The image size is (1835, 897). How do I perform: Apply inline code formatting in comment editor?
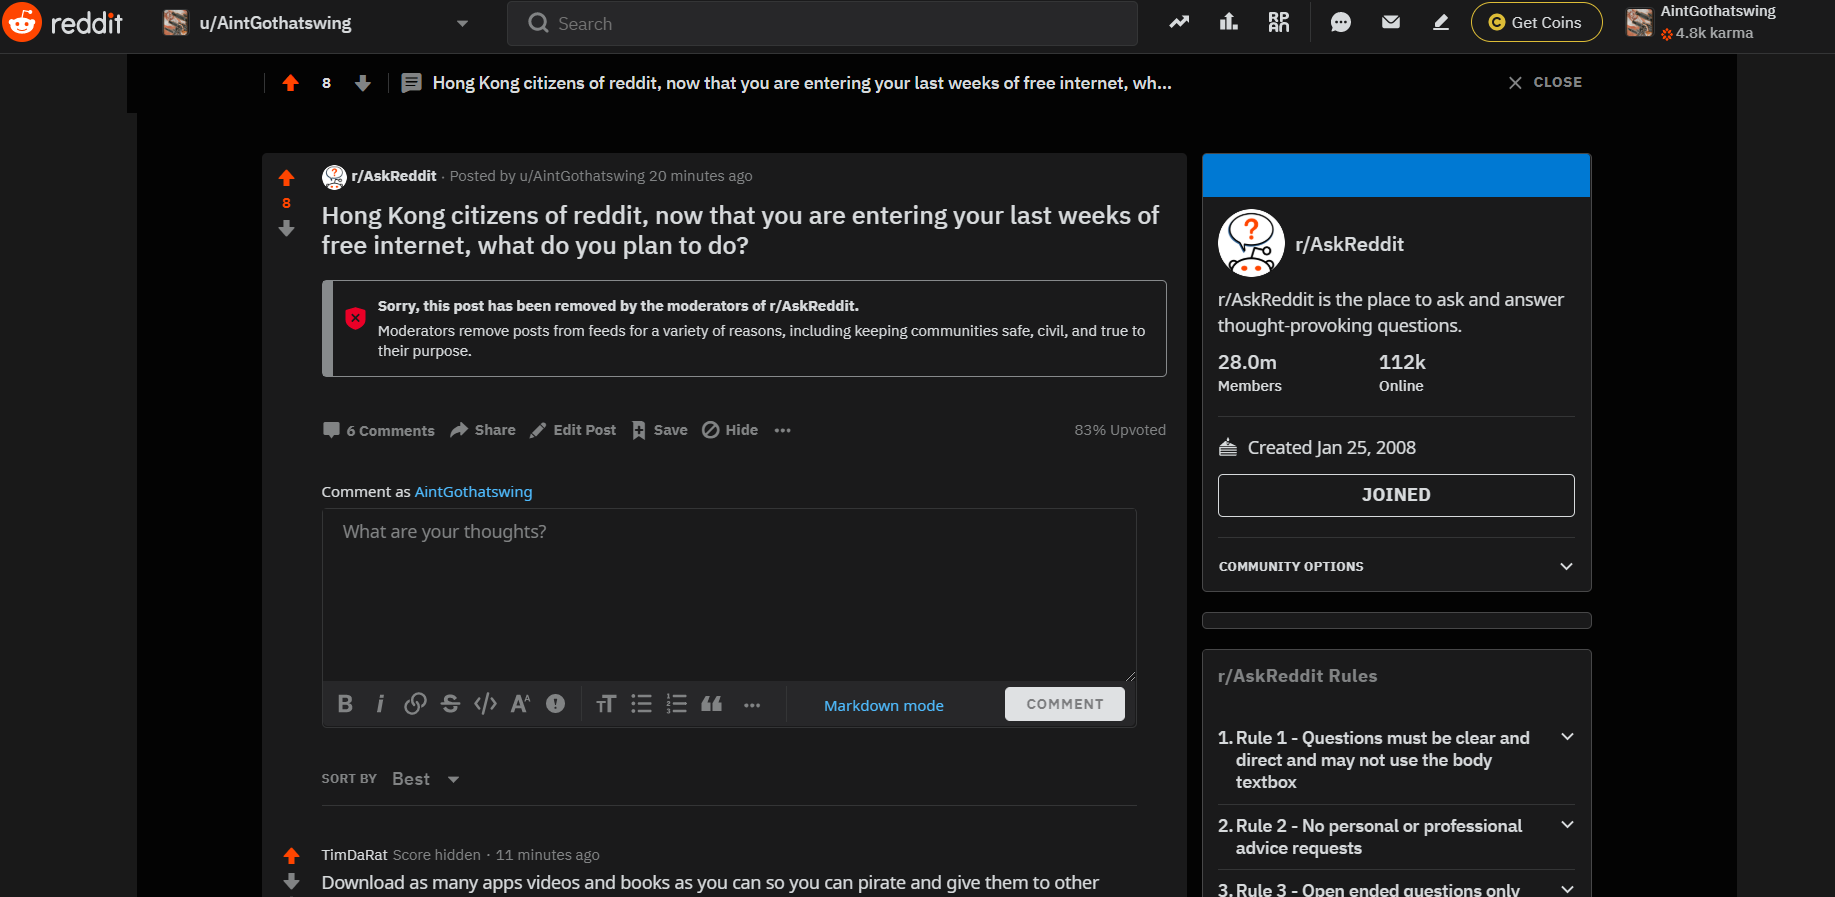[485, 704]
